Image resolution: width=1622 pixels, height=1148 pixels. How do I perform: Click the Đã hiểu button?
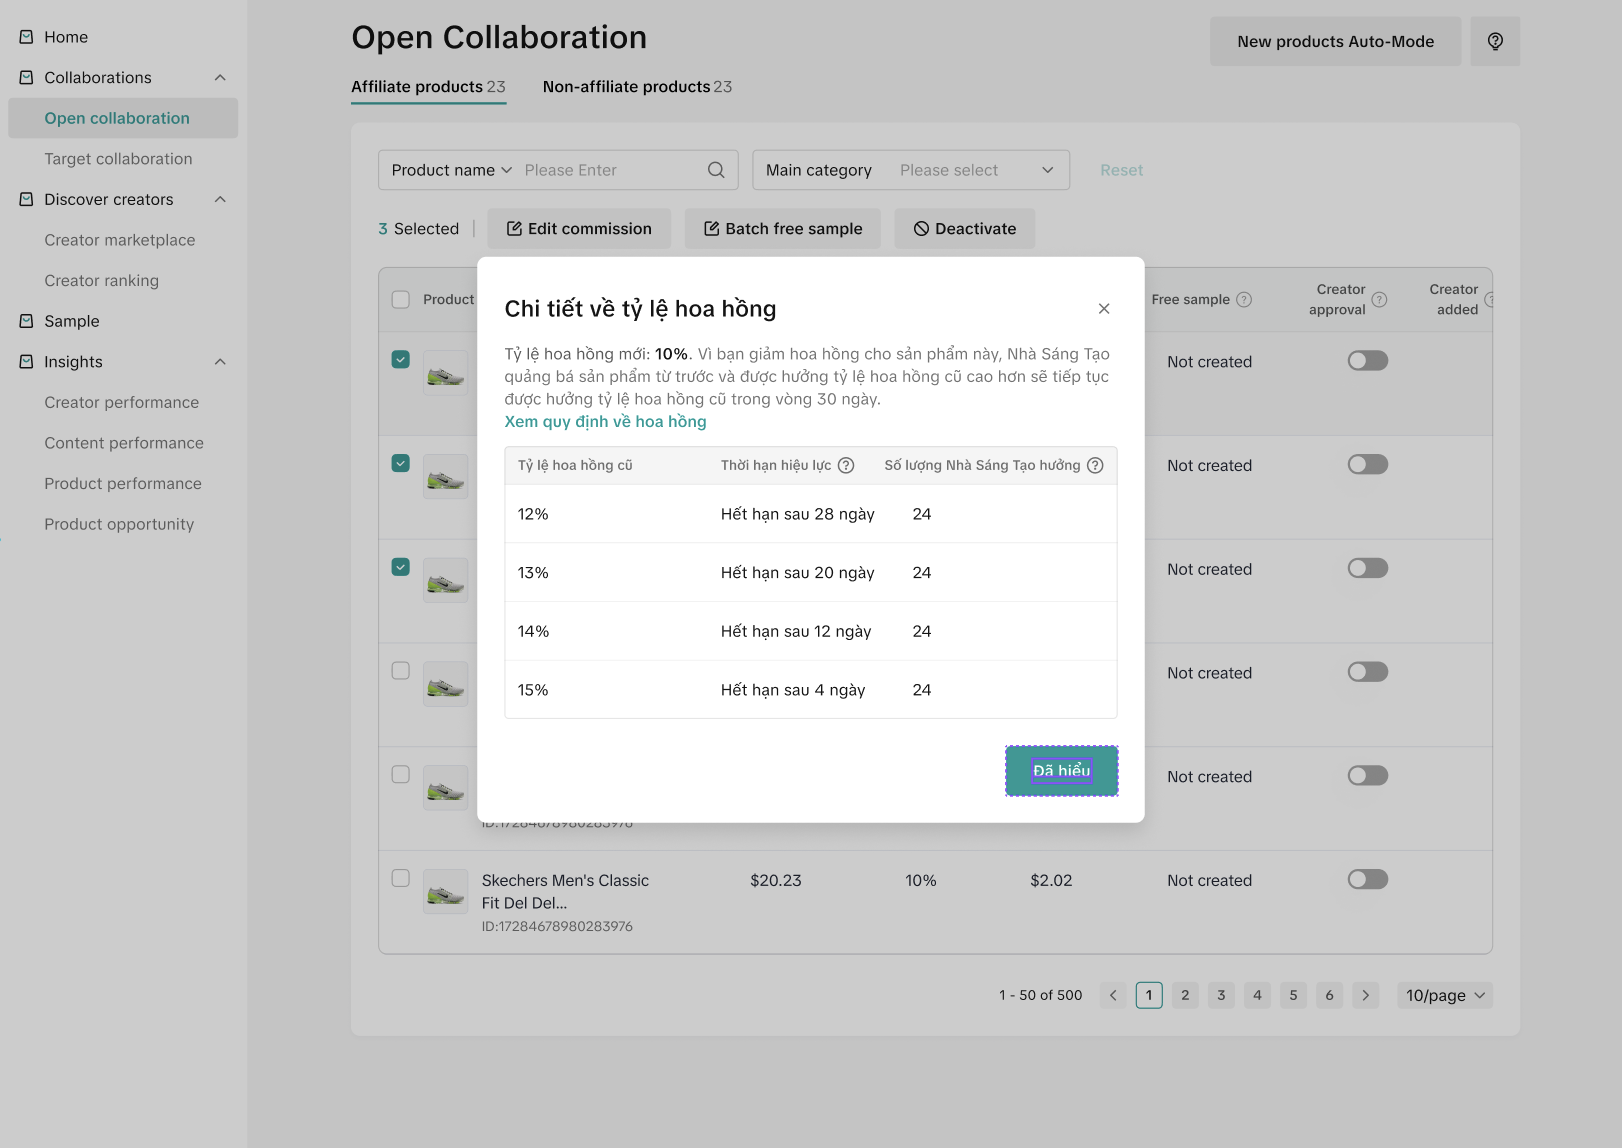coord(1061,771)
